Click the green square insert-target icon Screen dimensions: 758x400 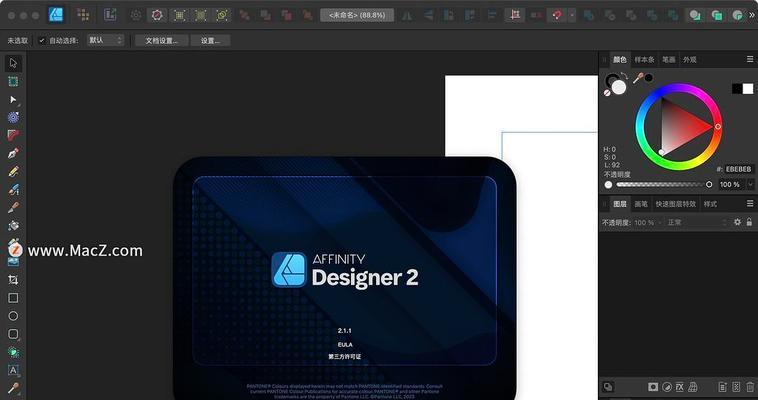(716, 15)
